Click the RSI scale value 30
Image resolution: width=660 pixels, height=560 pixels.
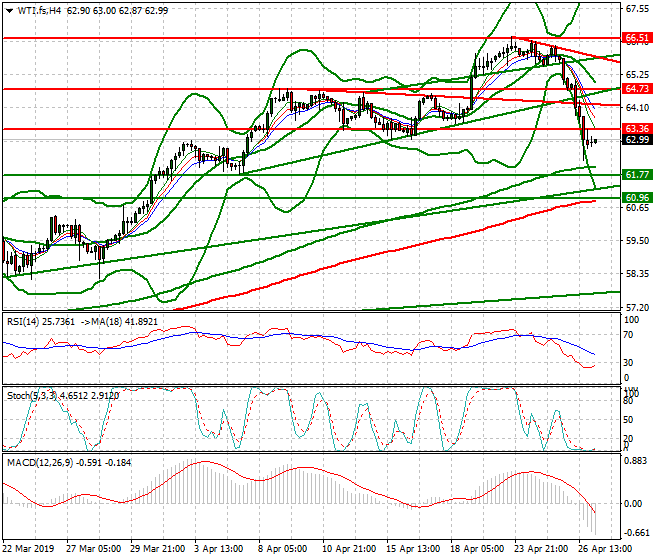[628, 363]
